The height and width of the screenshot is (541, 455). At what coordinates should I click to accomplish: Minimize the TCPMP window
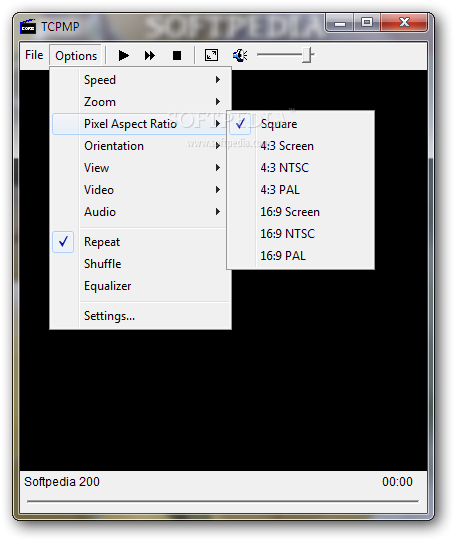click(x=340, y=23)
